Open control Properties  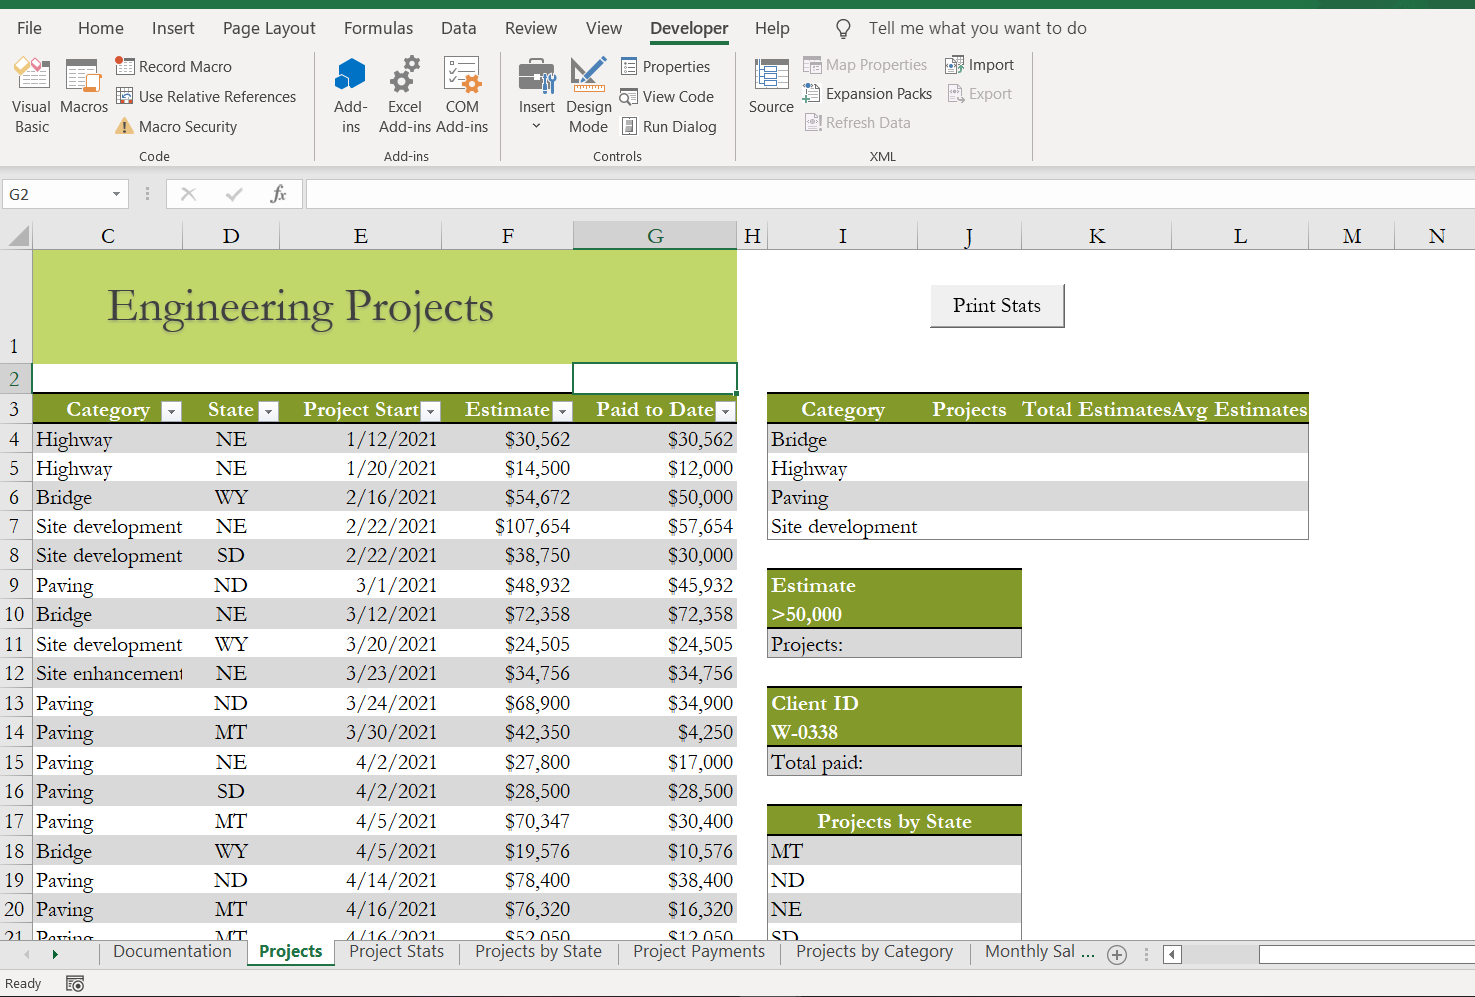666,66
